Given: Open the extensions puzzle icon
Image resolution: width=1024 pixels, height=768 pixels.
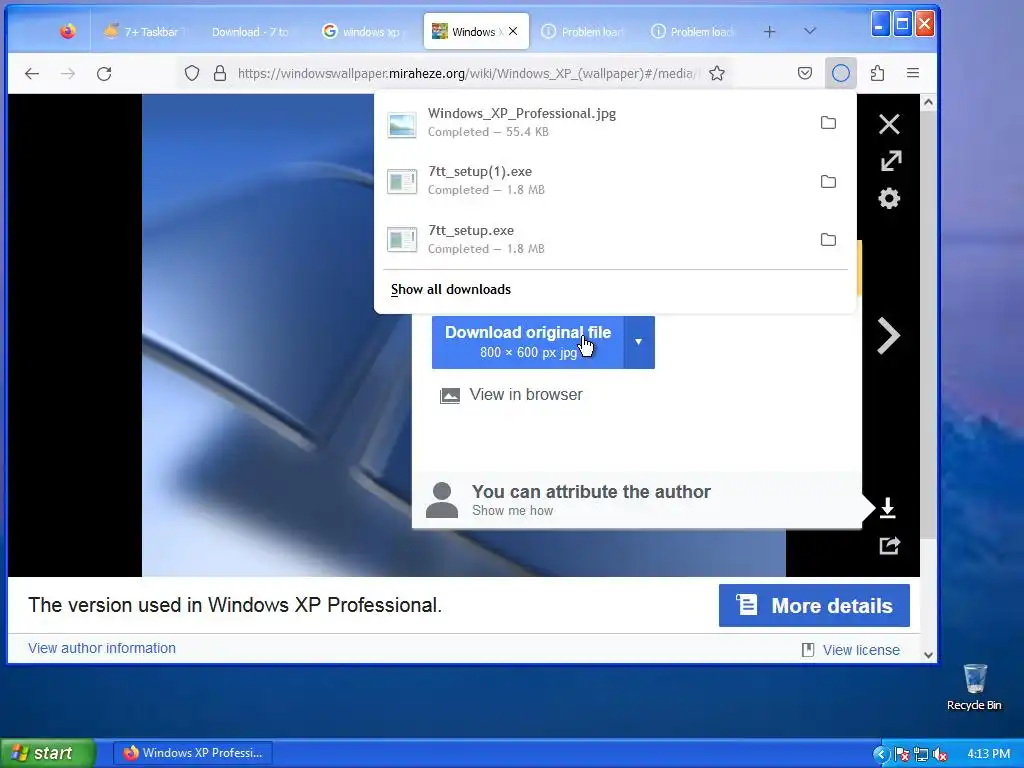Looking at the screenshot, I should 877,73.
